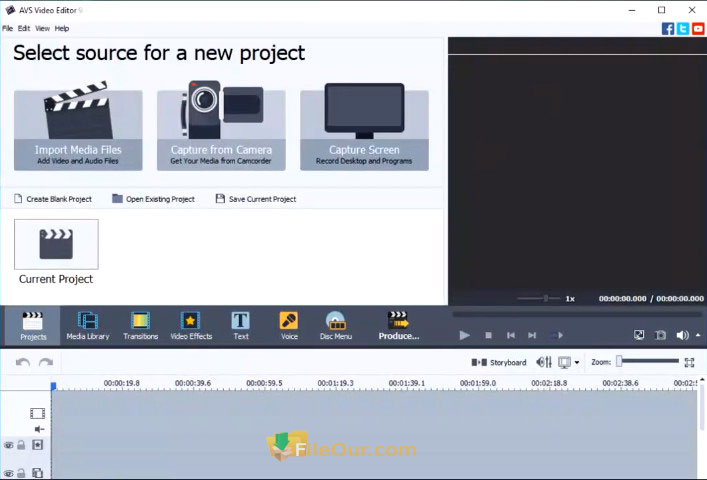This screenshot has height=480, width=707.
Task: Click the preview seek bar
Action: [577, 314]
